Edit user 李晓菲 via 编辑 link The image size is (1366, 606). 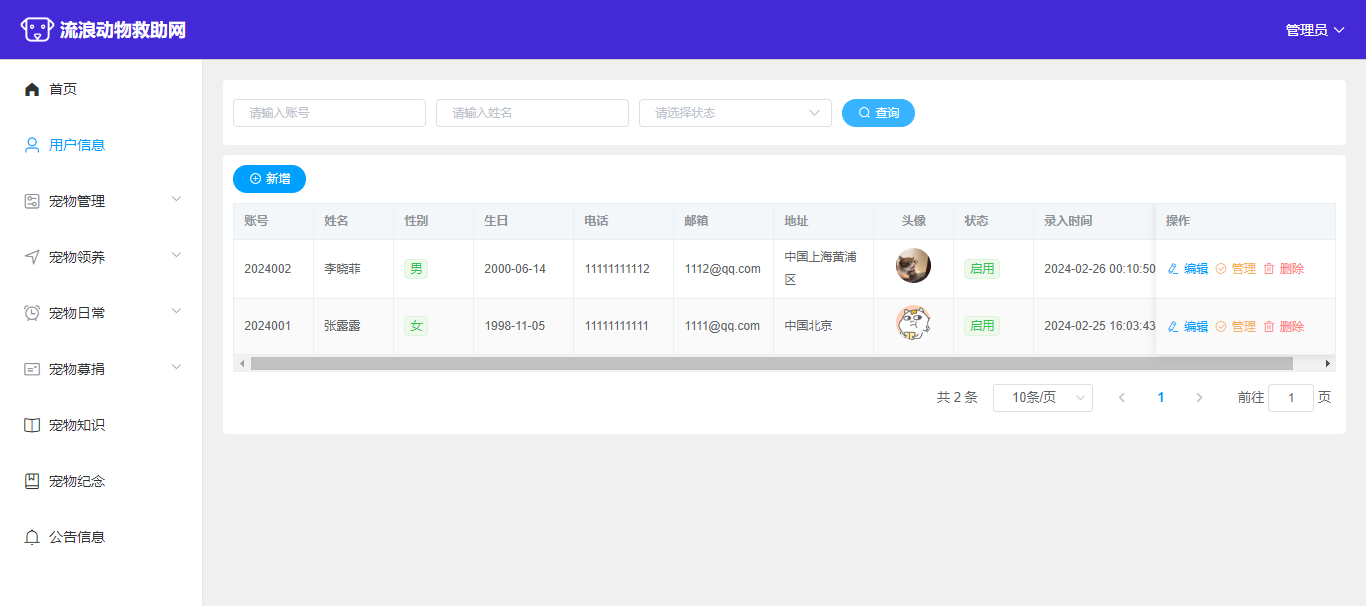coord(1188,269)
